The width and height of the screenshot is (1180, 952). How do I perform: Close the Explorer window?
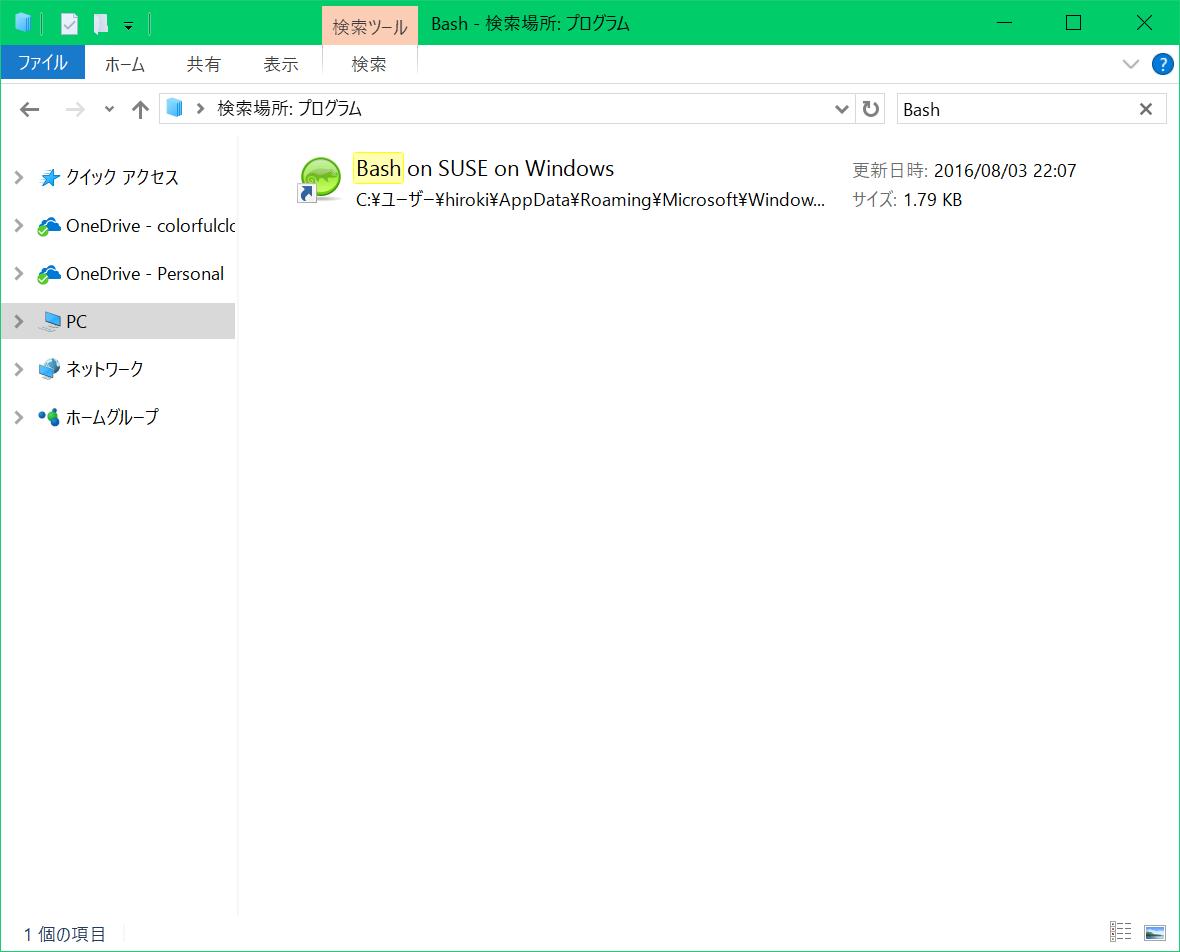[1144, 23]
